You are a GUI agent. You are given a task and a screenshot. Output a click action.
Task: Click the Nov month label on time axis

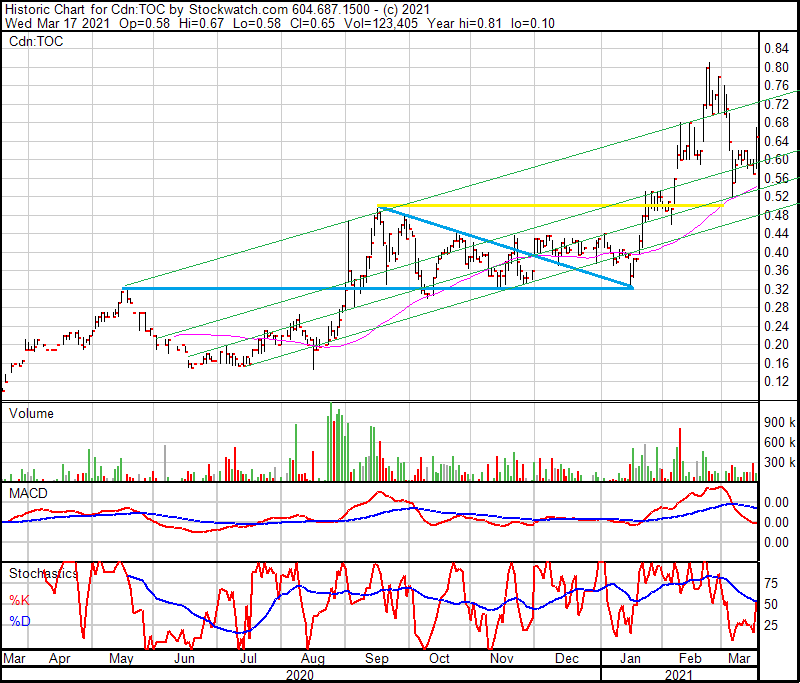[502, 658]
